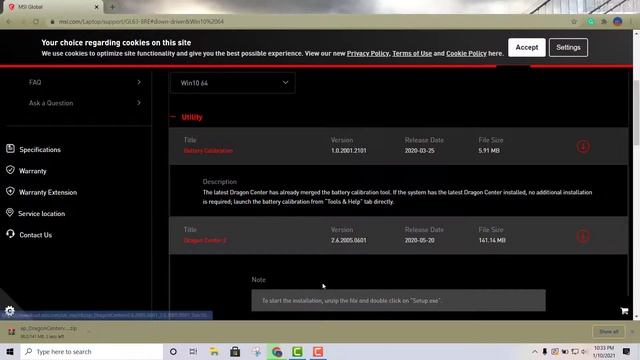The height and width of the screenshot is (360, 640).
Task: Open Task View on the taskbar
Action: tap(193, 351)
